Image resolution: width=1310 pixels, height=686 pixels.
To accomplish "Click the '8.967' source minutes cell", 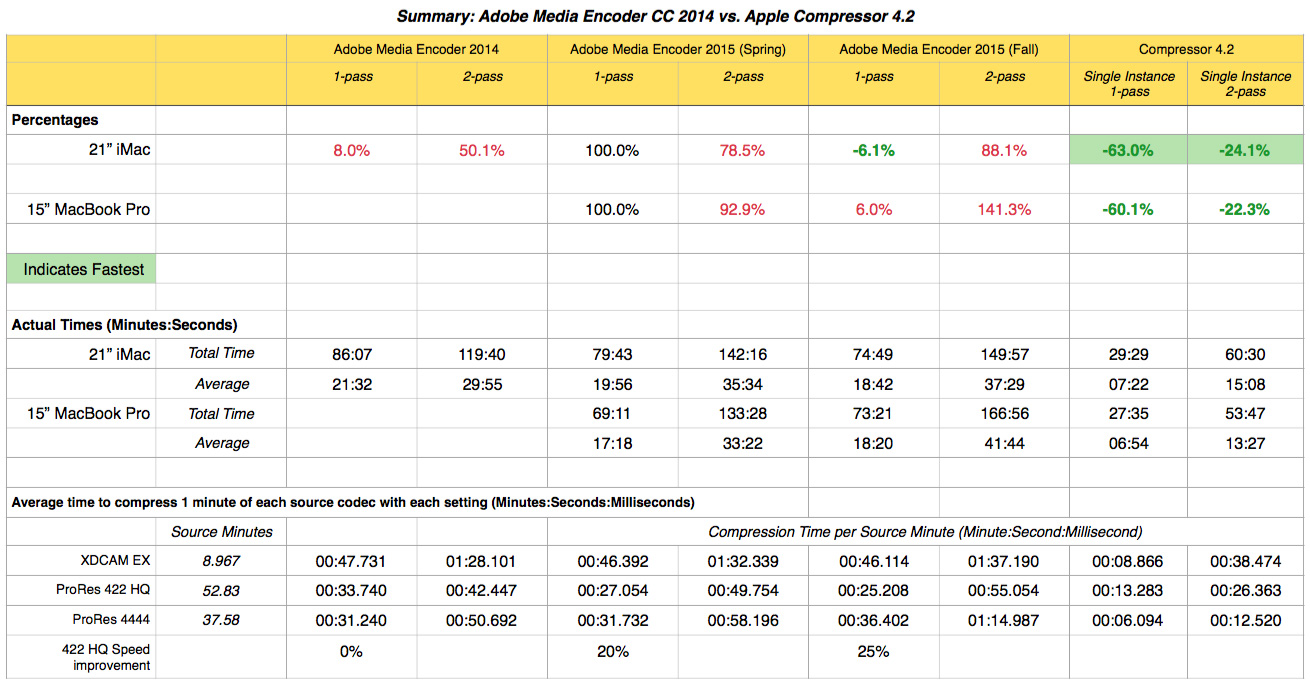I will [x=221, y=562].
